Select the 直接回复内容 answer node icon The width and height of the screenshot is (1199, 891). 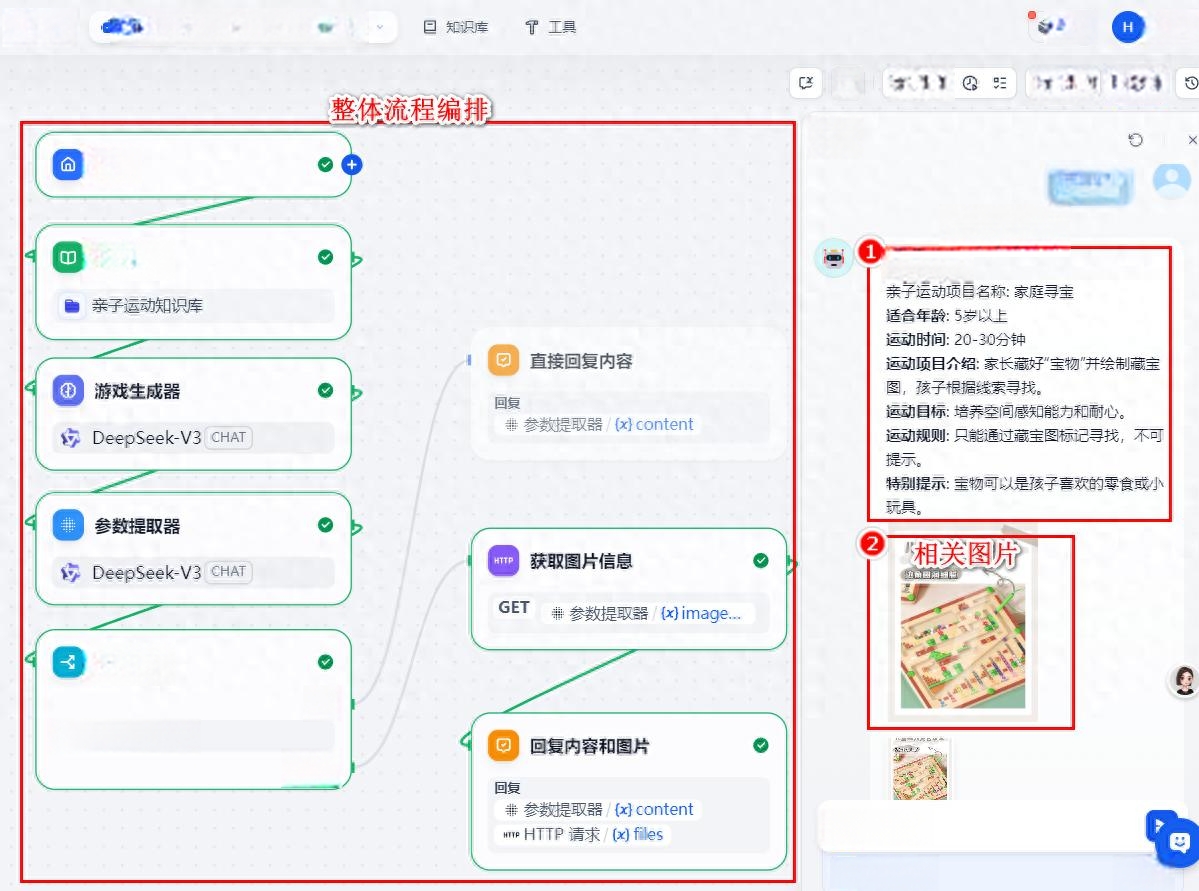[x=503, y=360]
